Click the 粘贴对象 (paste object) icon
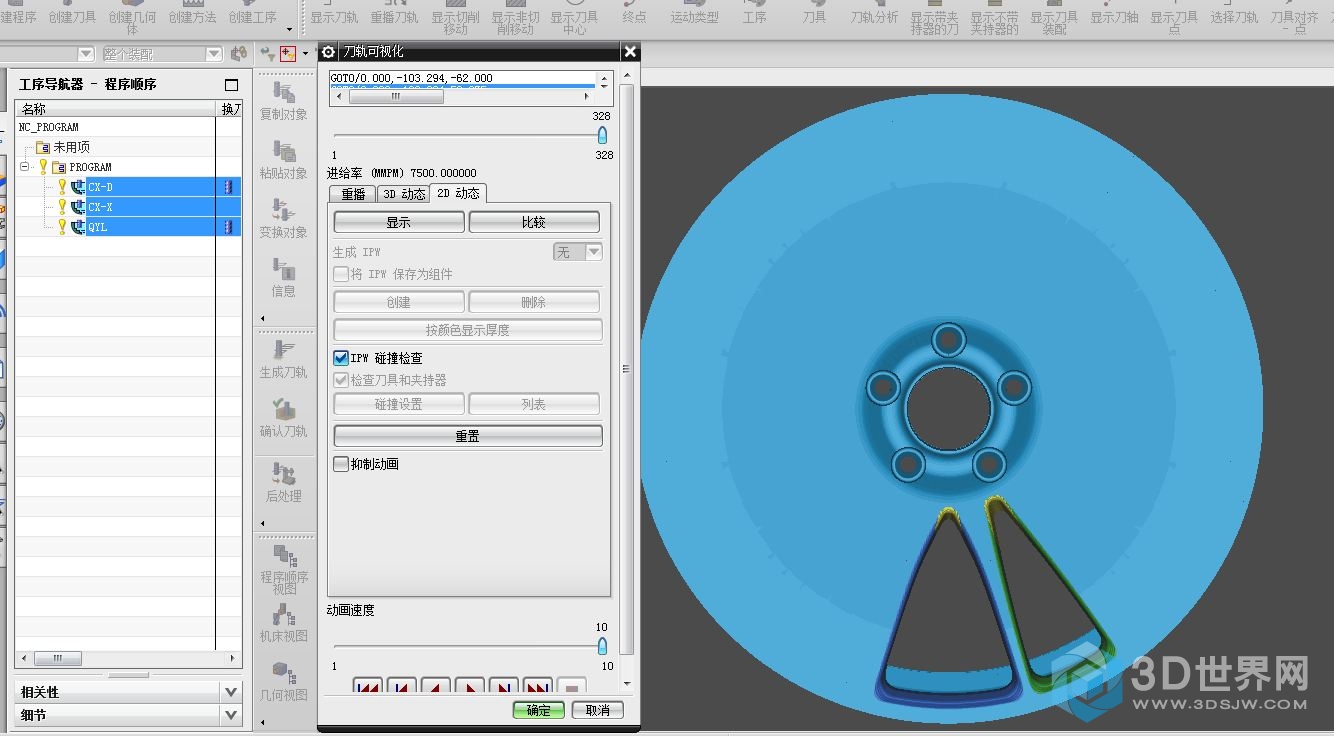The height and width of the screenshot is (736, 1334). coord(284,151)
